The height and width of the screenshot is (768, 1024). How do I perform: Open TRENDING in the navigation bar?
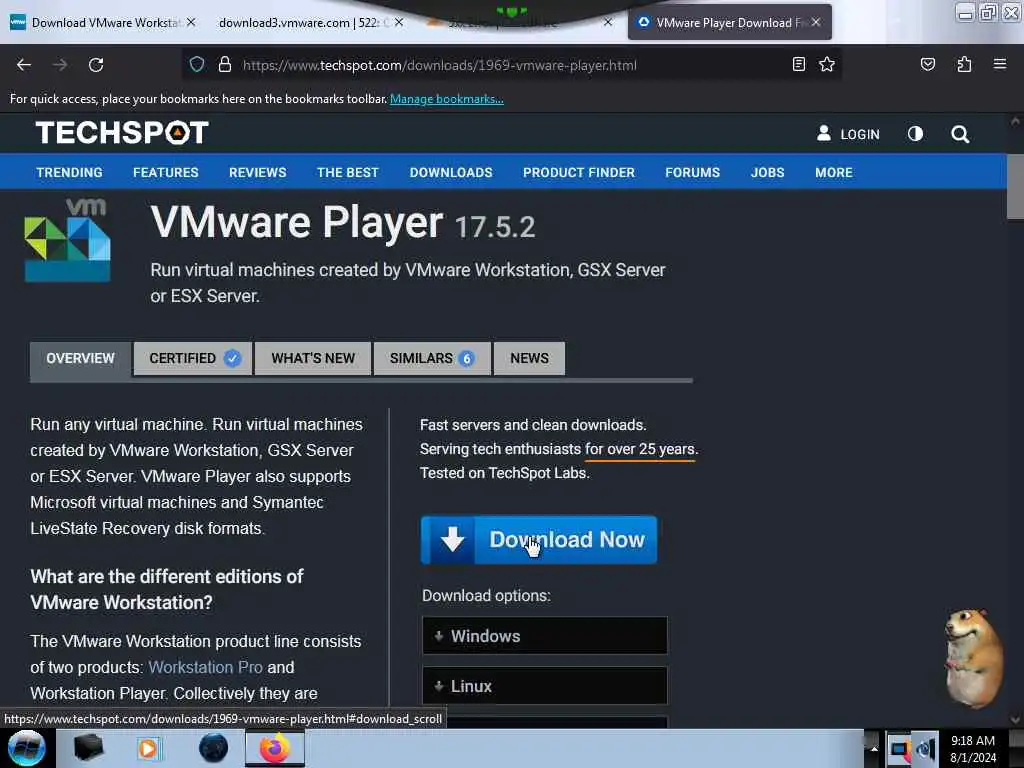coord(69,172)
